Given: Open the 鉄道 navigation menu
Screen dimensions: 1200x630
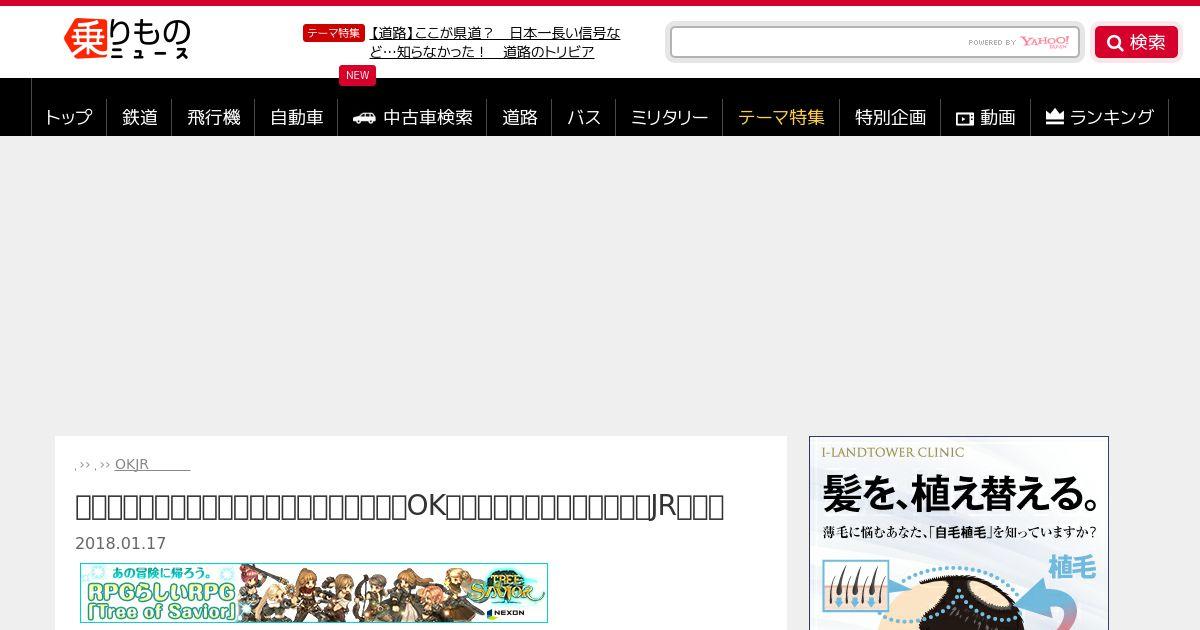Looking at the screenshot, I should pyautogui.click(x=140, y=117).
